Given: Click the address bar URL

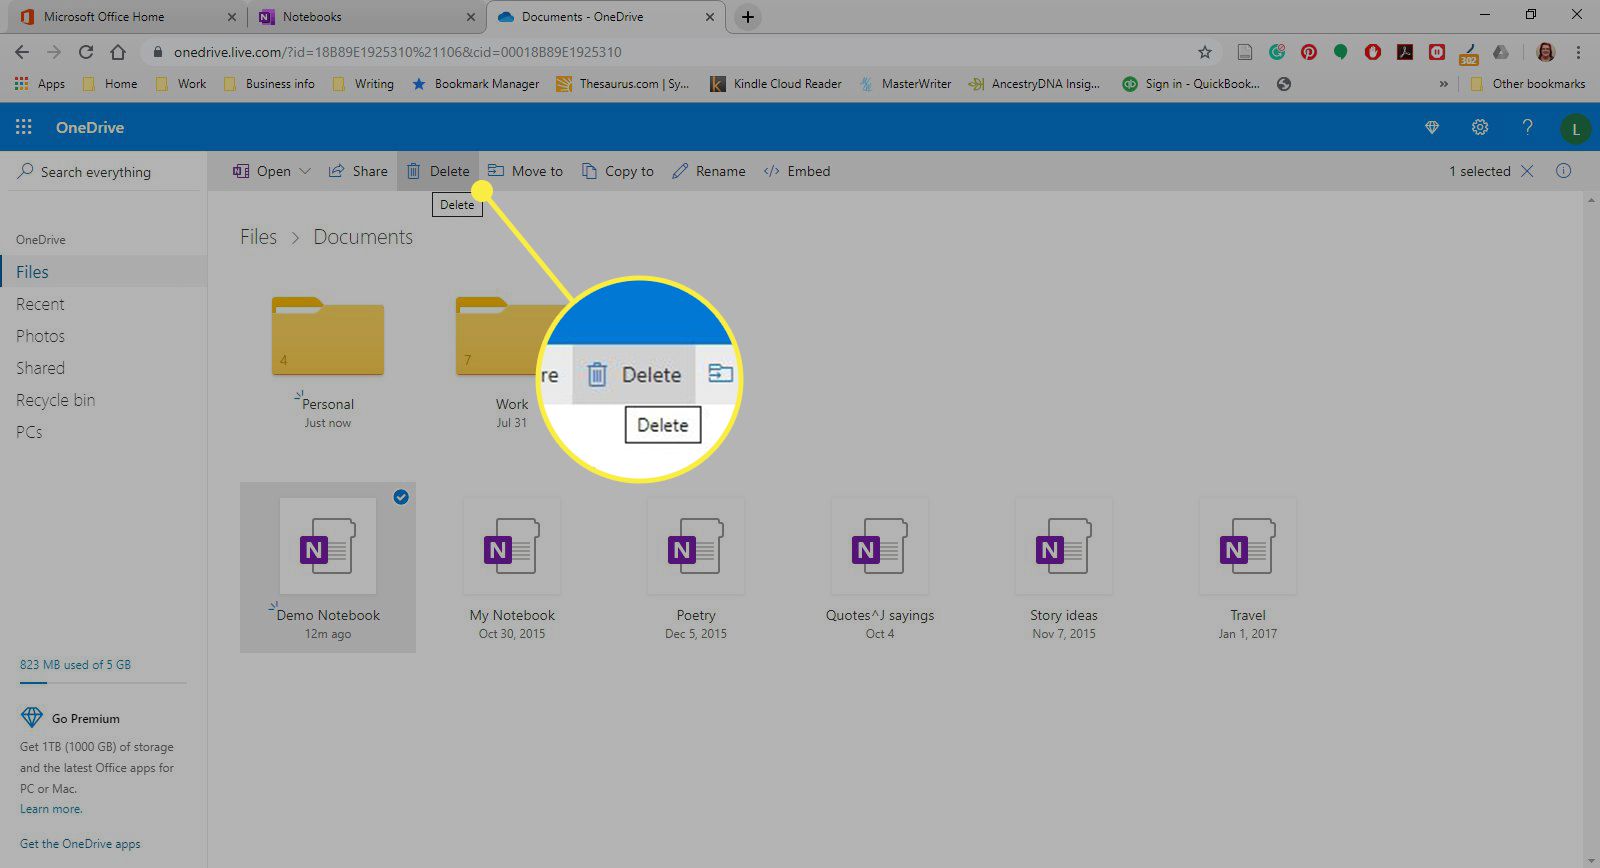Looking at the screenshot, I should [x=397, y=52].
